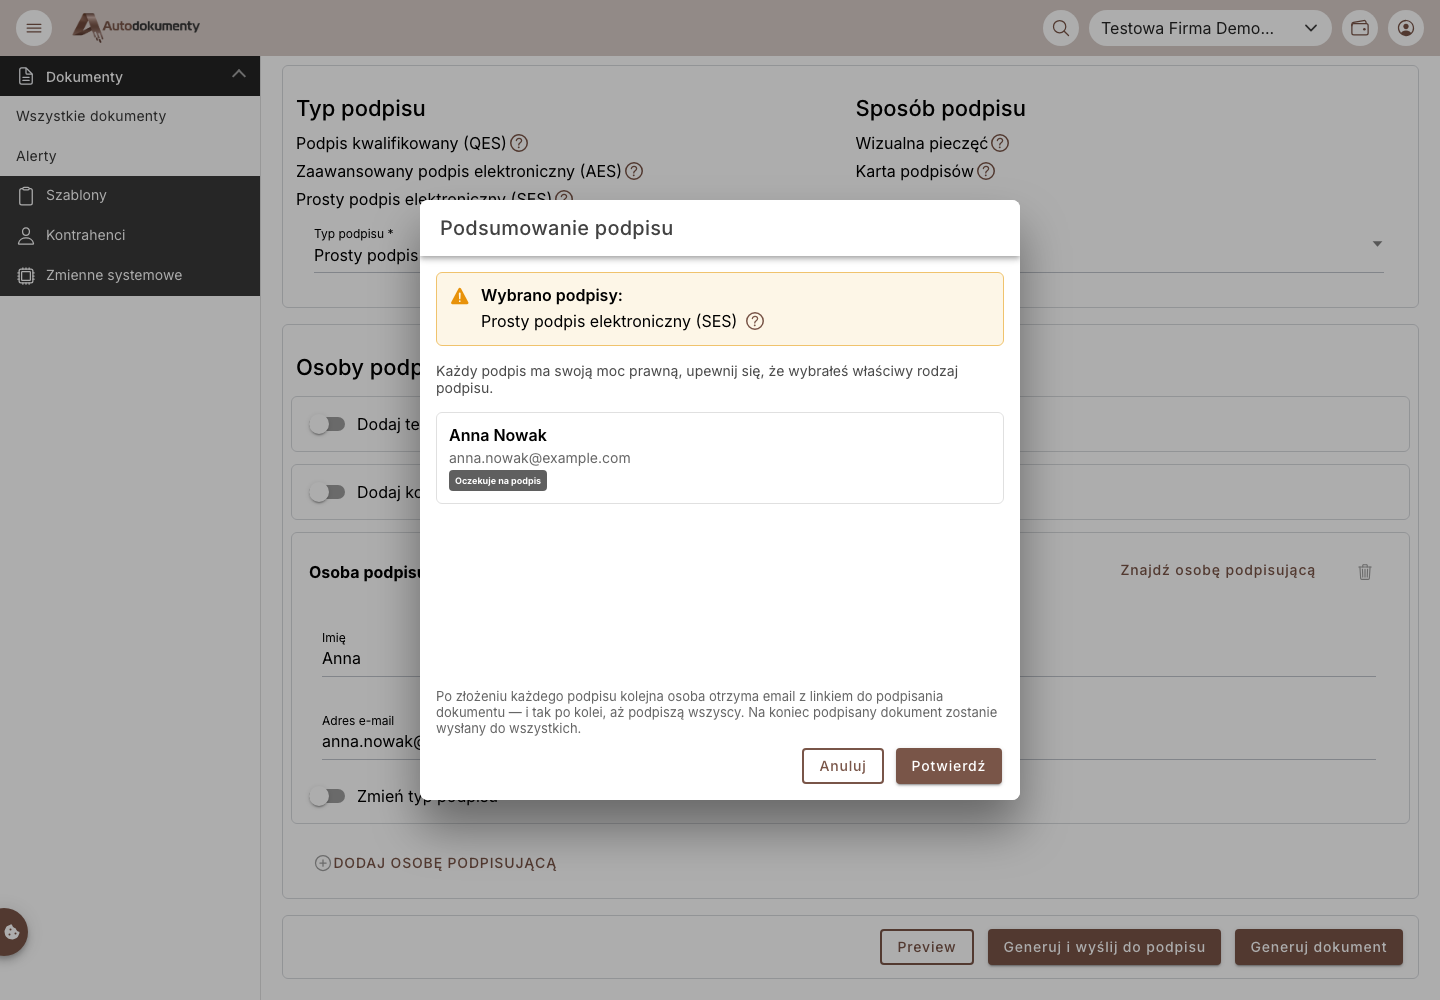The image size is (1440, 1000).
Task: Click the 'Oczekuje na podpis' status badge
Action: pos(498,481)
